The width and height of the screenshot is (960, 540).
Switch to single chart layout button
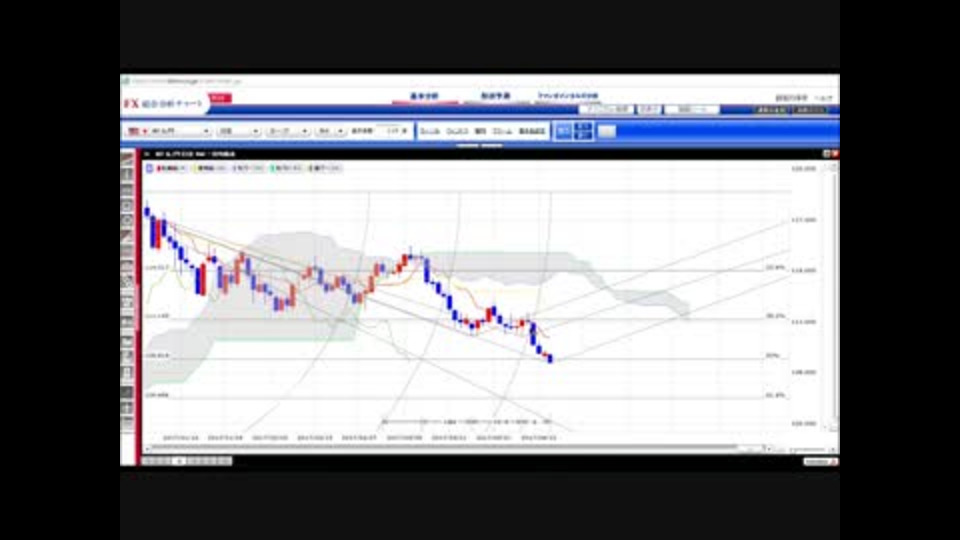pyautogui.click(x=563, y=131)
